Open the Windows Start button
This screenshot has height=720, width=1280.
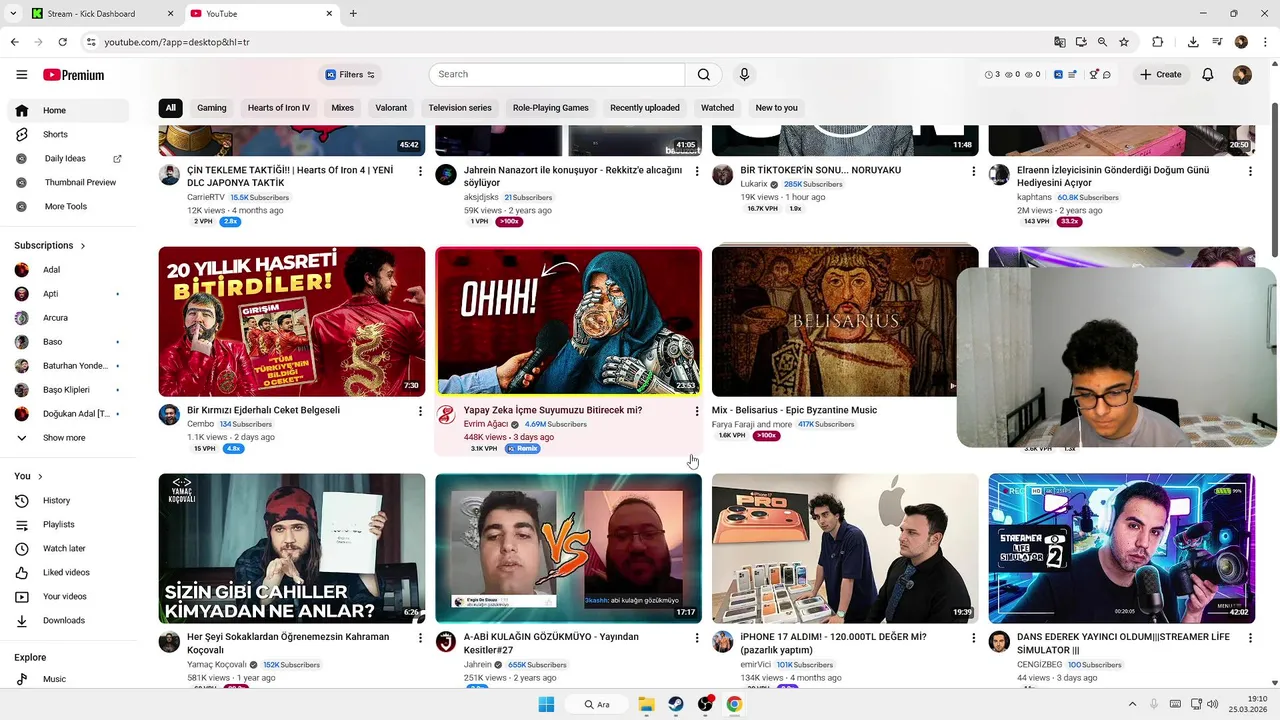click(546, 704)
